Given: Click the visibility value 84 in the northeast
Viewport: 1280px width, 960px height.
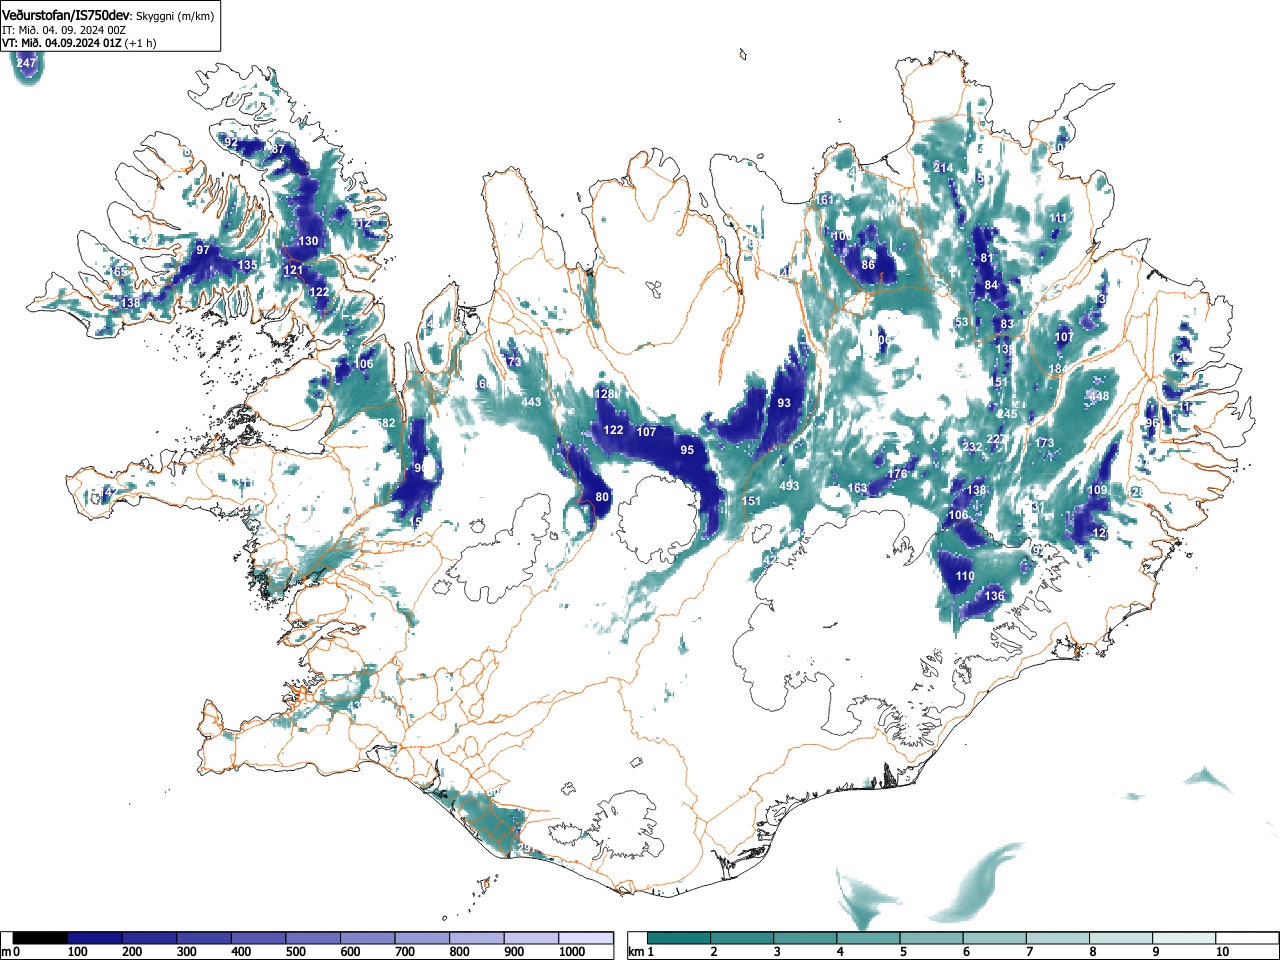Looking at the screenshot, I should tap(991, 285).
